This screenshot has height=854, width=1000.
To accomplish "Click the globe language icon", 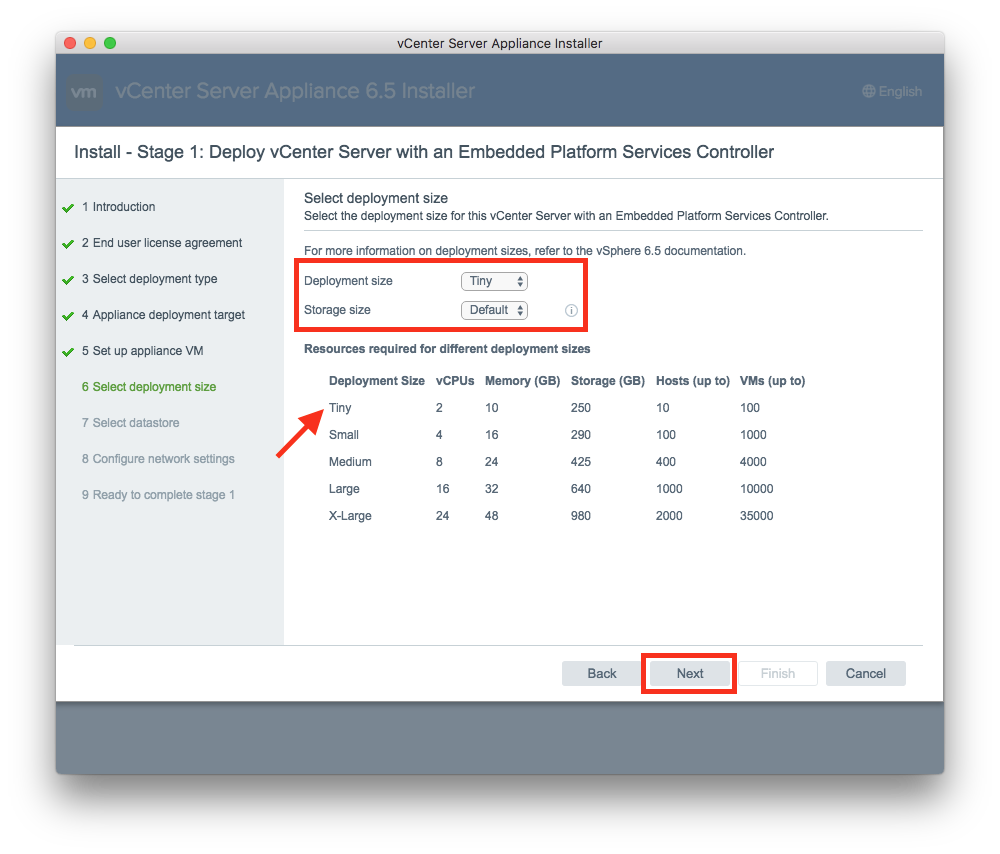I will point(869,91).
